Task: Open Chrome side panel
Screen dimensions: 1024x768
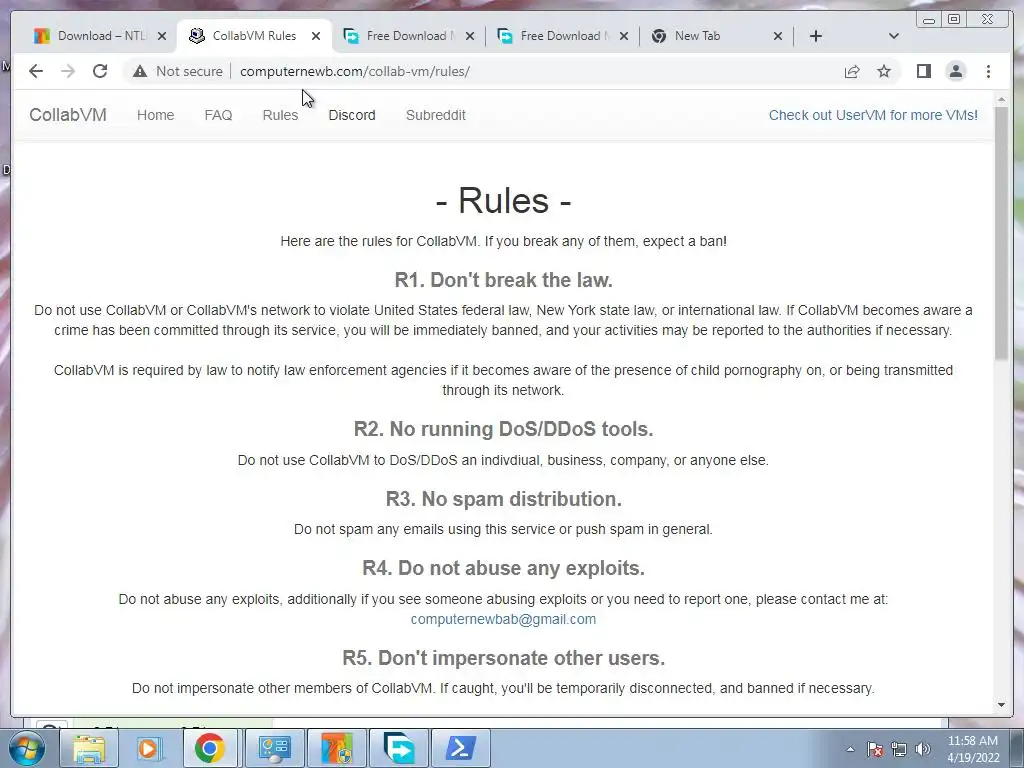Action: [923, 71]
